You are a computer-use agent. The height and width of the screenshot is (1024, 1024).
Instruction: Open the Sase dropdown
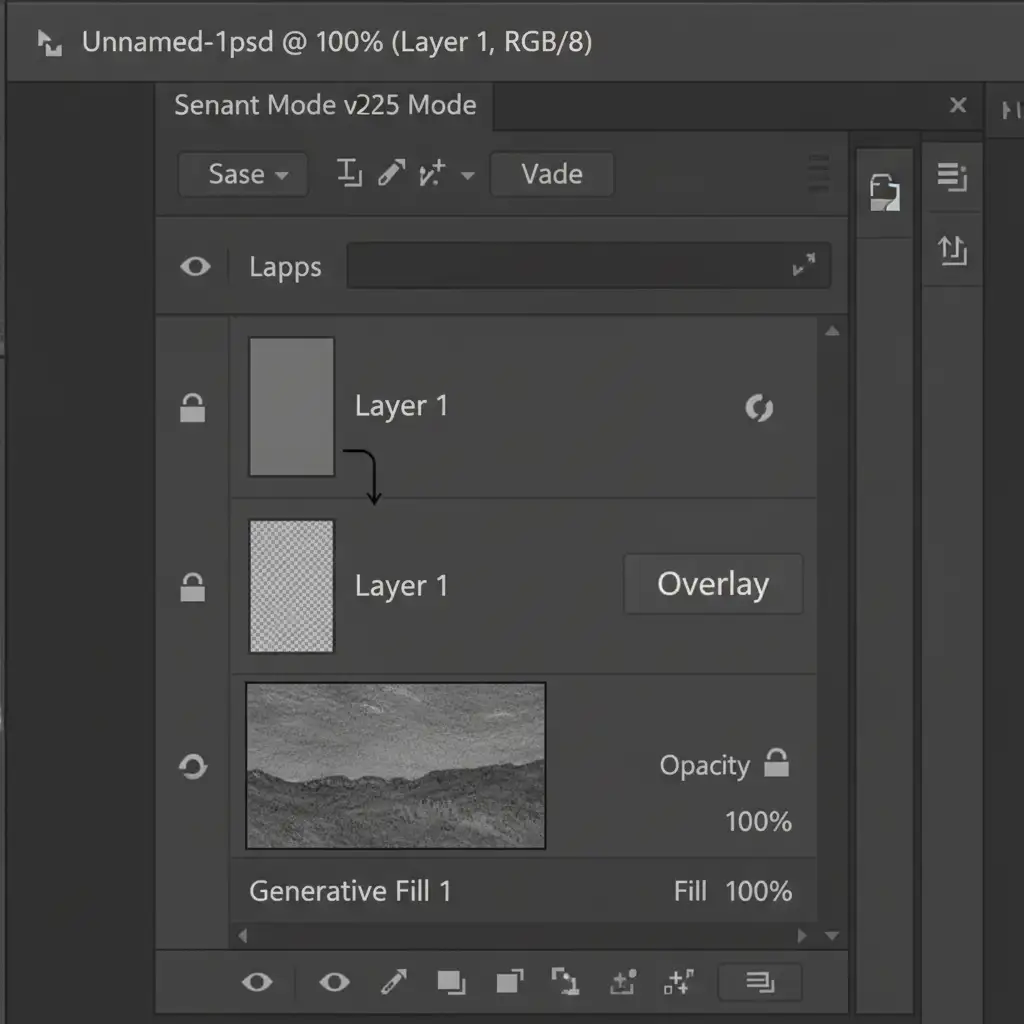247,174
